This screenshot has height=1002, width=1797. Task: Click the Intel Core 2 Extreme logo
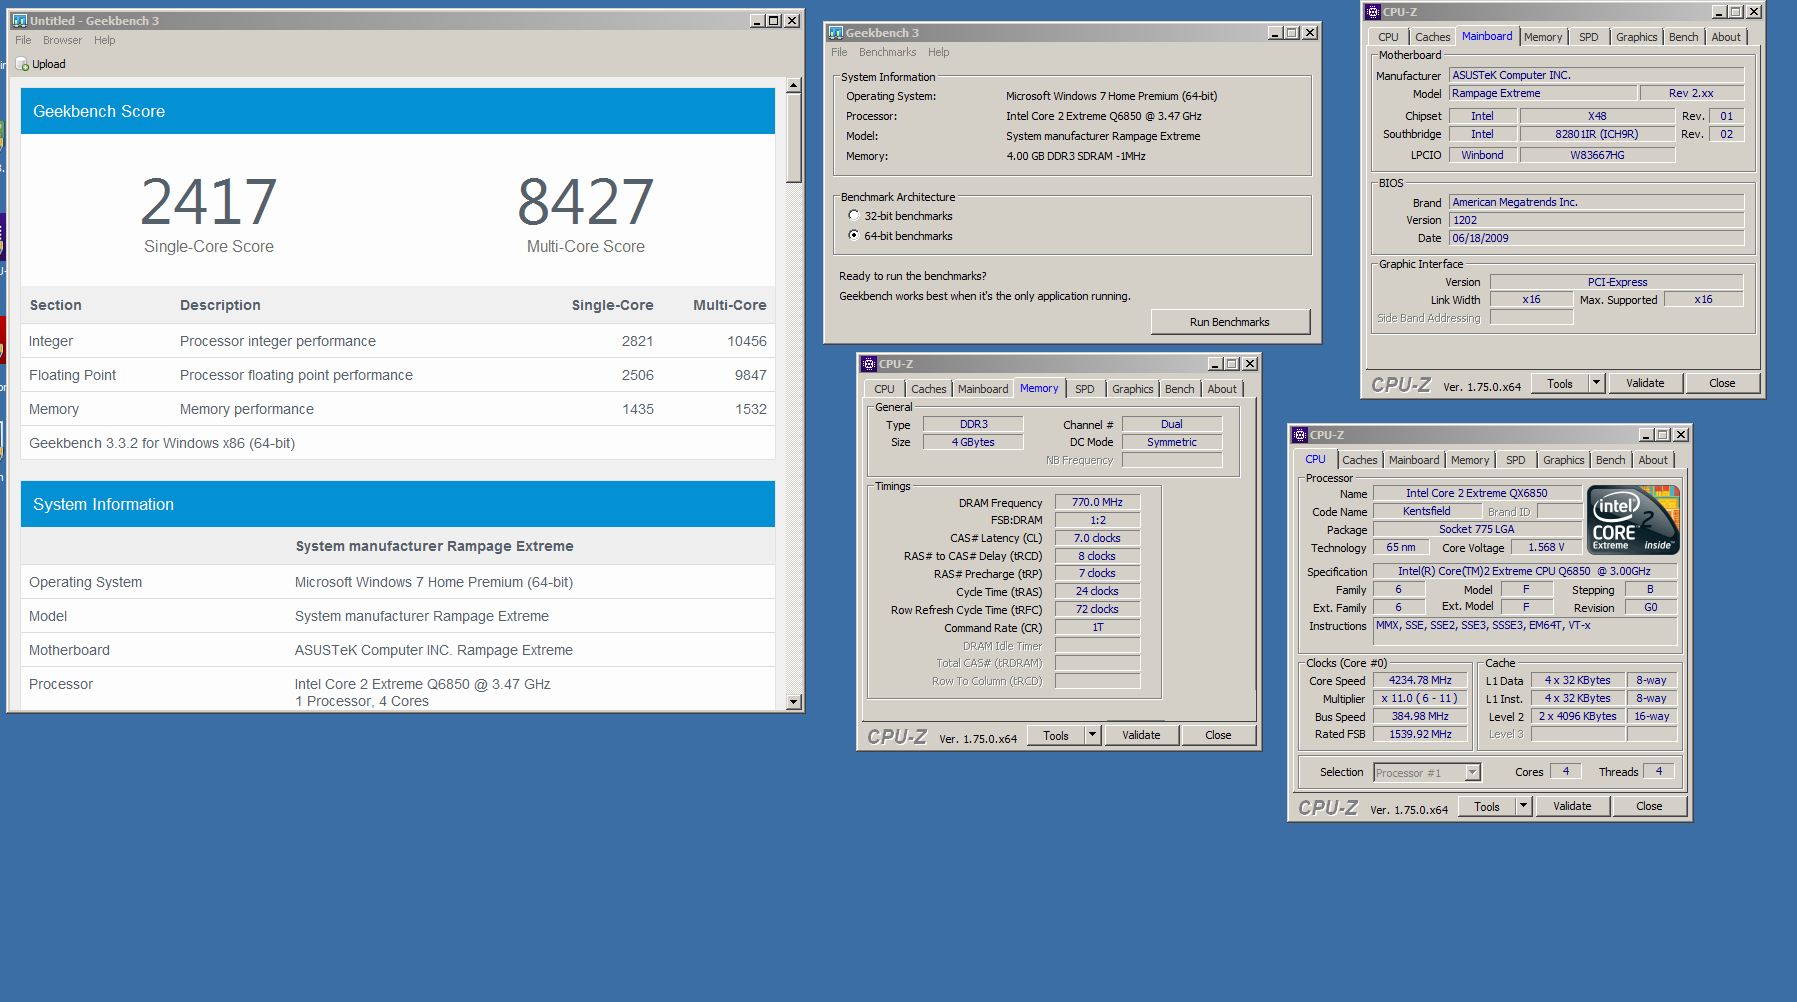1633,520
